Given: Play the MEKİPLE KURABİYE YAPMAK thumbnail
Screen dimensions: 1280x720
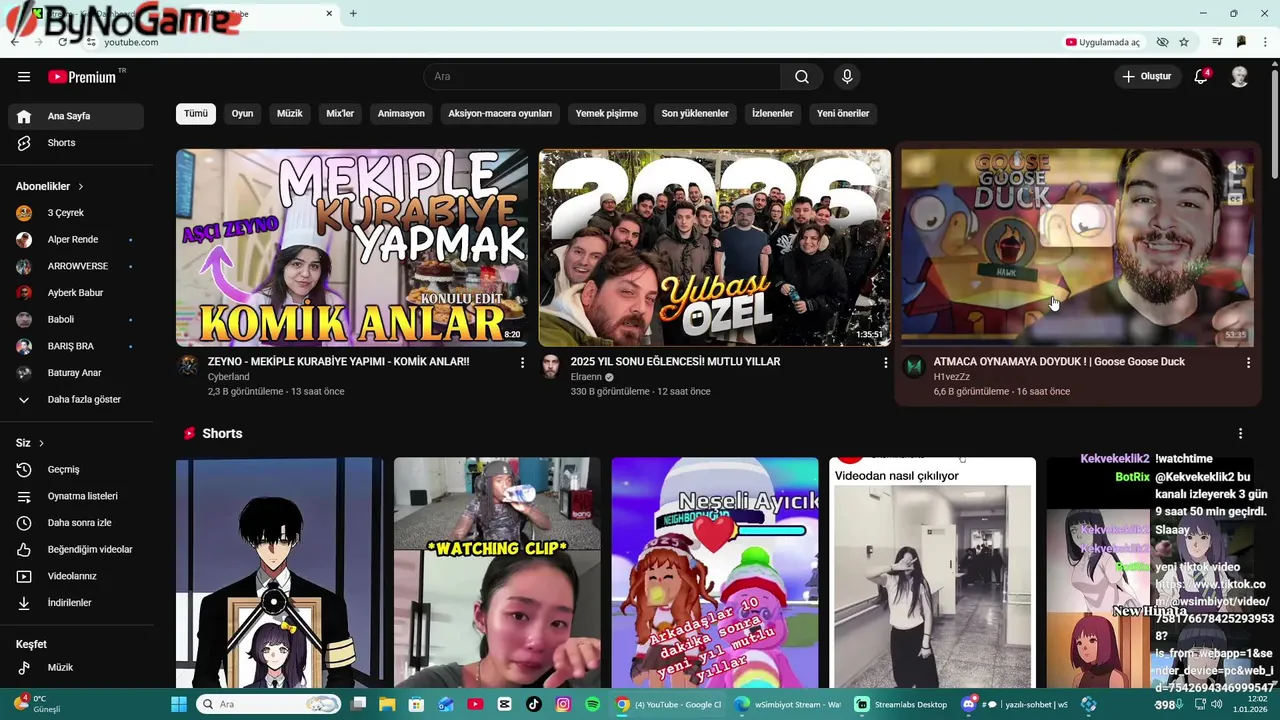Looking at the screenshot, I should click(x=352, y=248).
